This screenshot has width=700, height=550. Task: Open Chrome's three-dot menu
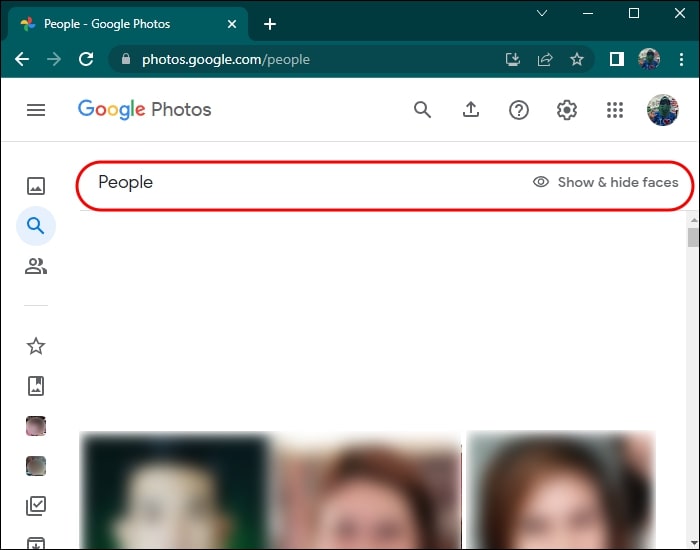click(681, 59)
